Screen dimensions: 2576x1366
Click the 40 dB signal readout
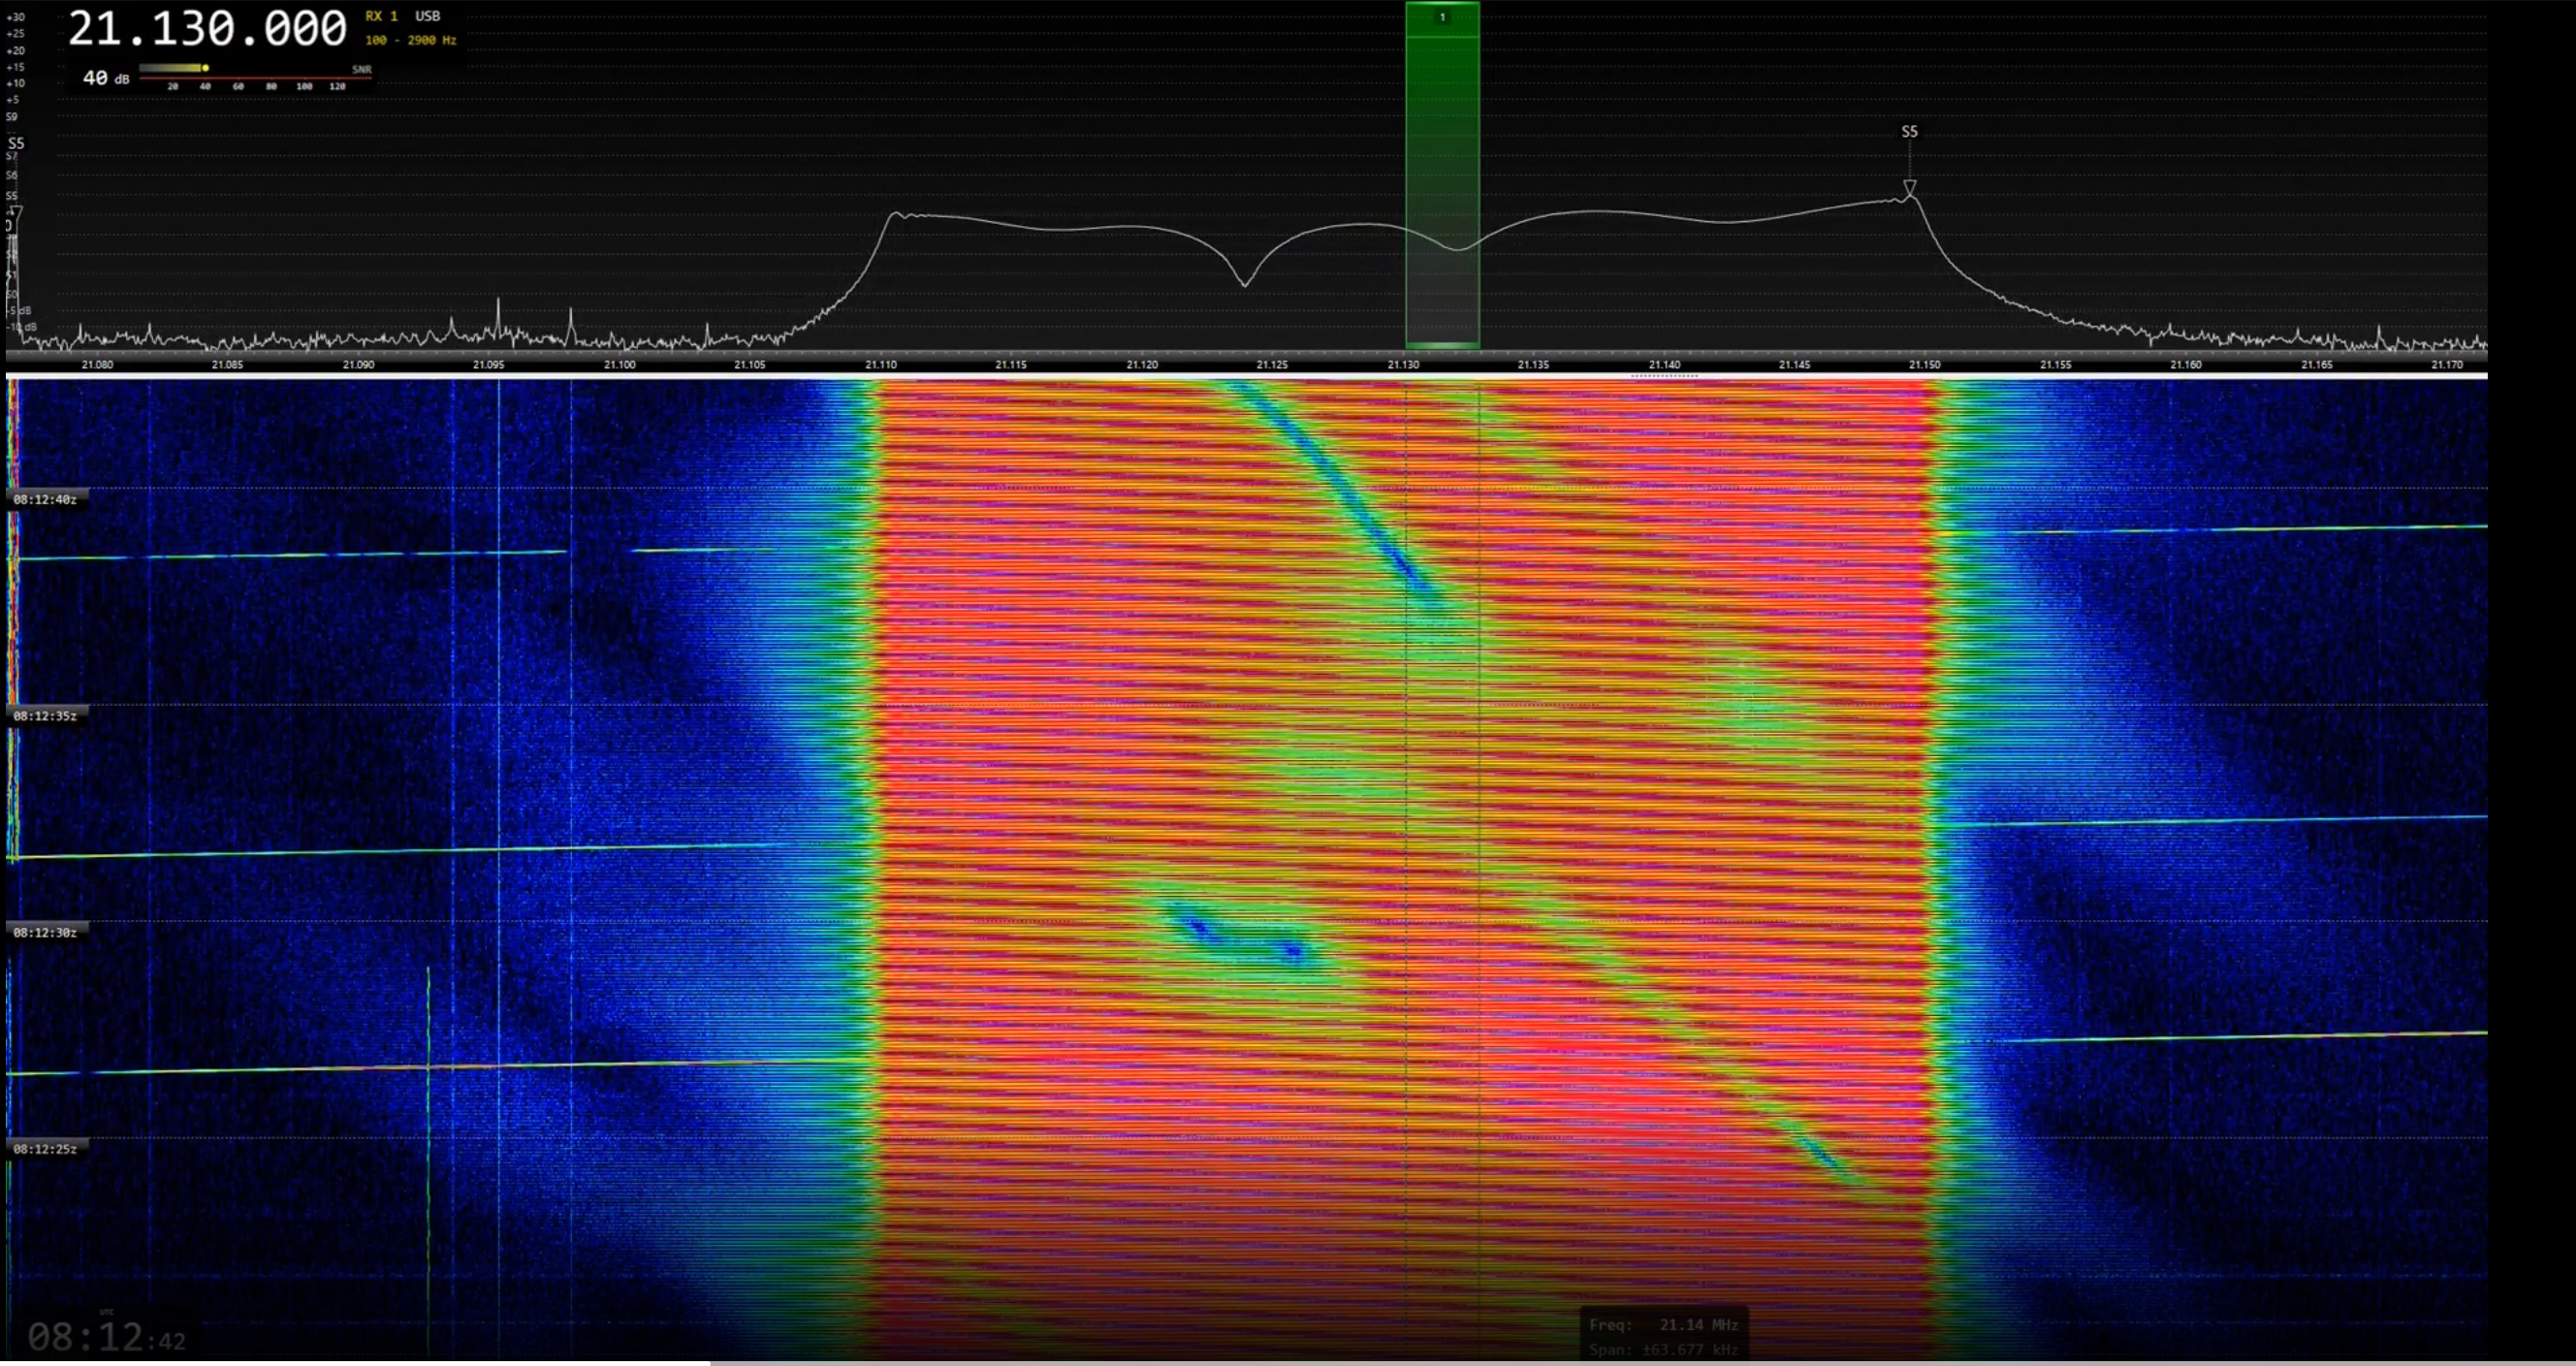pyautogui.click(x=105, y=78)
